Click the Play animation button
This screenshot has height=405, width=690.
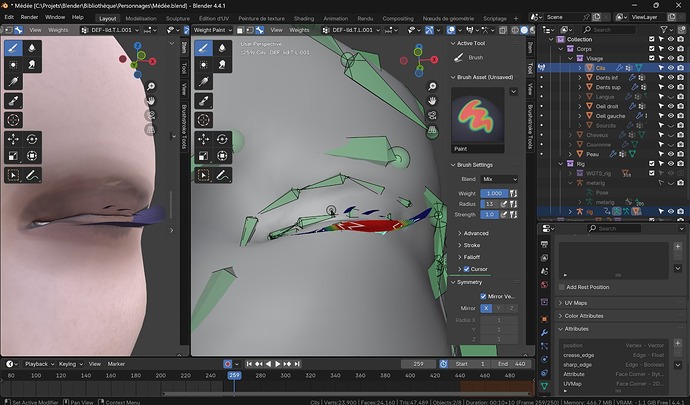pyautogui.click(x=278, y=364)
